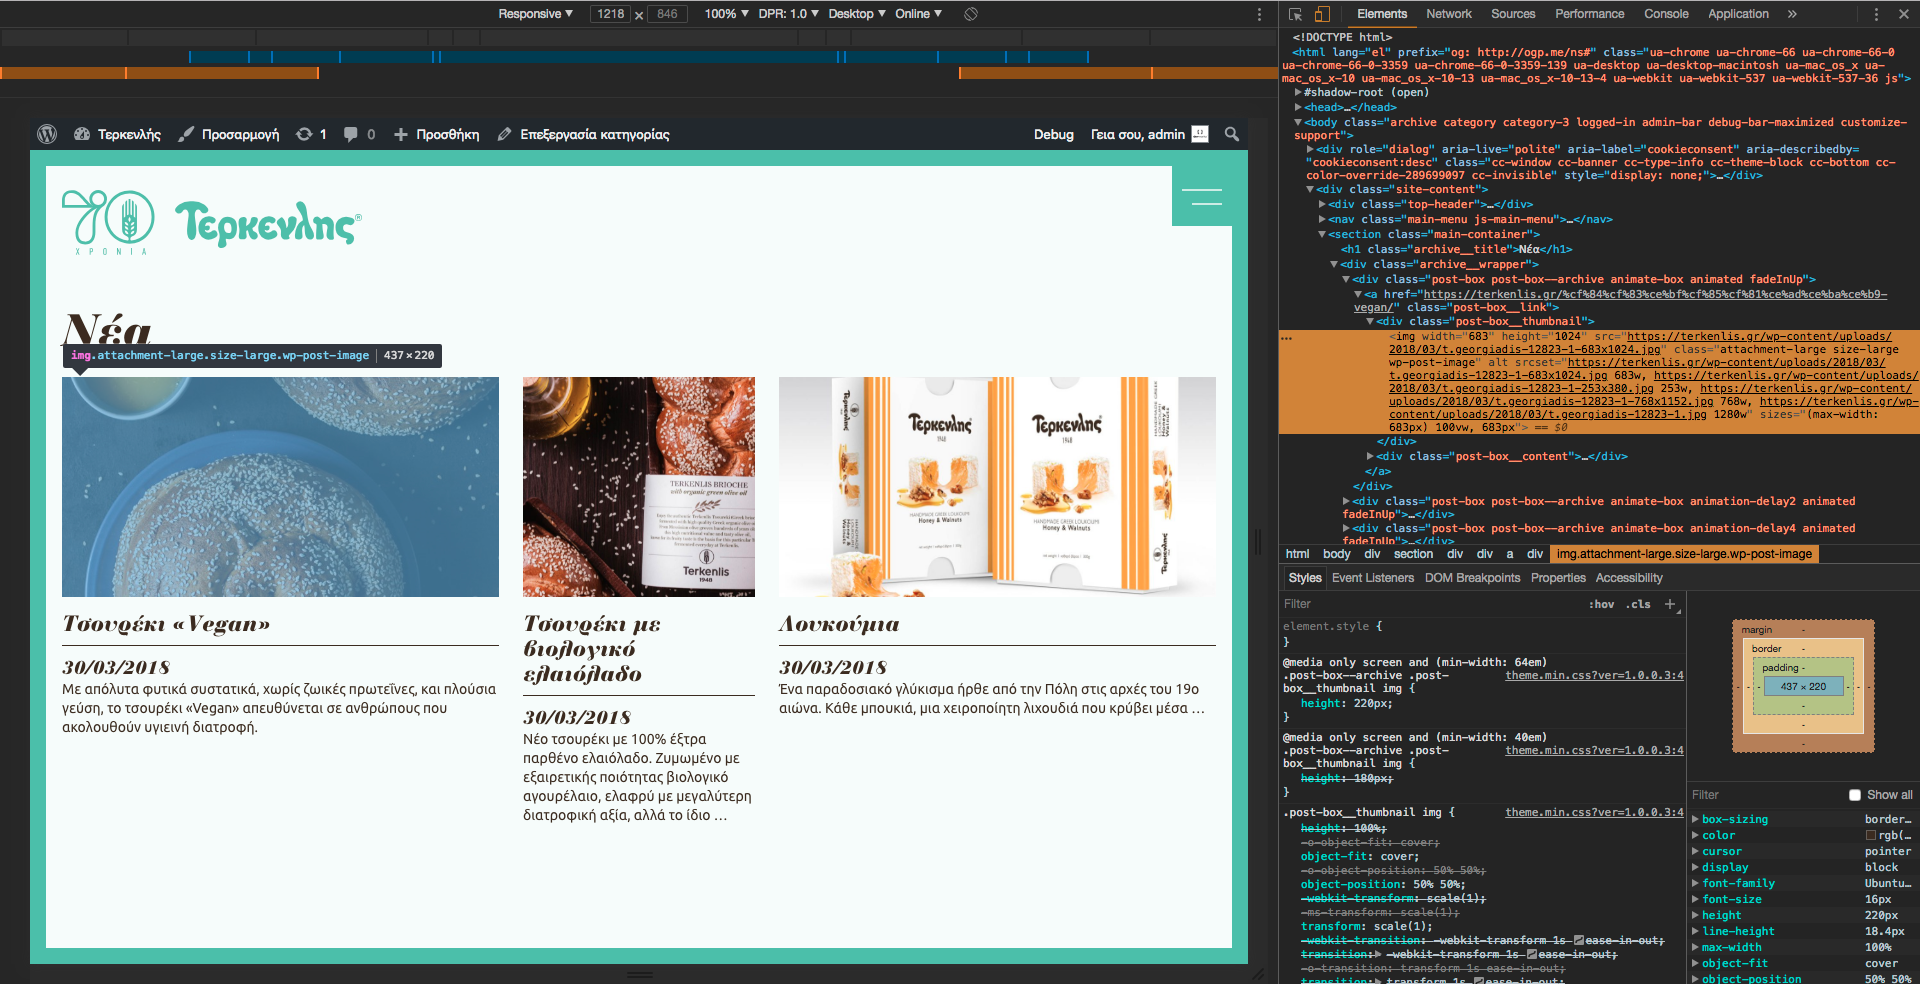Enable the Show all checkbox
Image resolution: width=1920 pixels, height=984 pixels.
tap(1855, 795)
